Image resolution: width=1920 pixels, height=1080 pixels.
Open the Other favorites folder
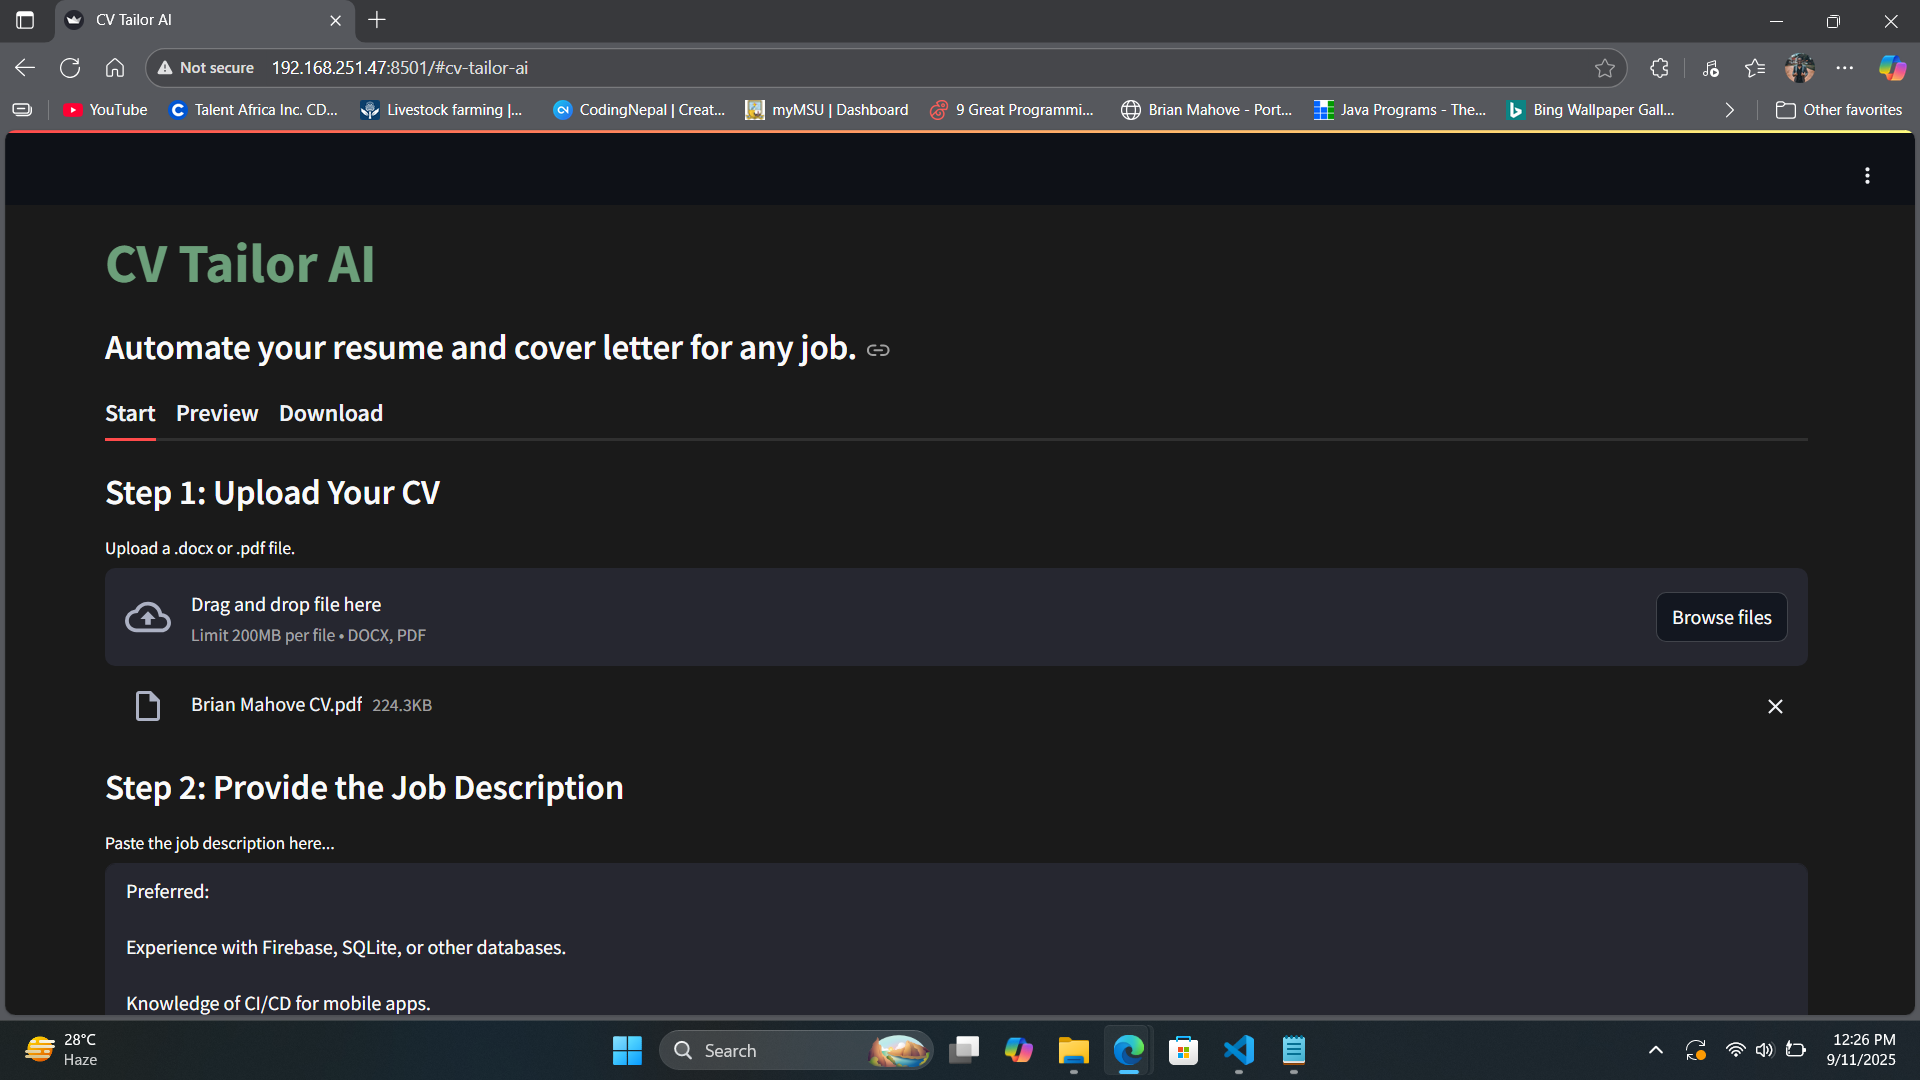(x=1839, y=110)
